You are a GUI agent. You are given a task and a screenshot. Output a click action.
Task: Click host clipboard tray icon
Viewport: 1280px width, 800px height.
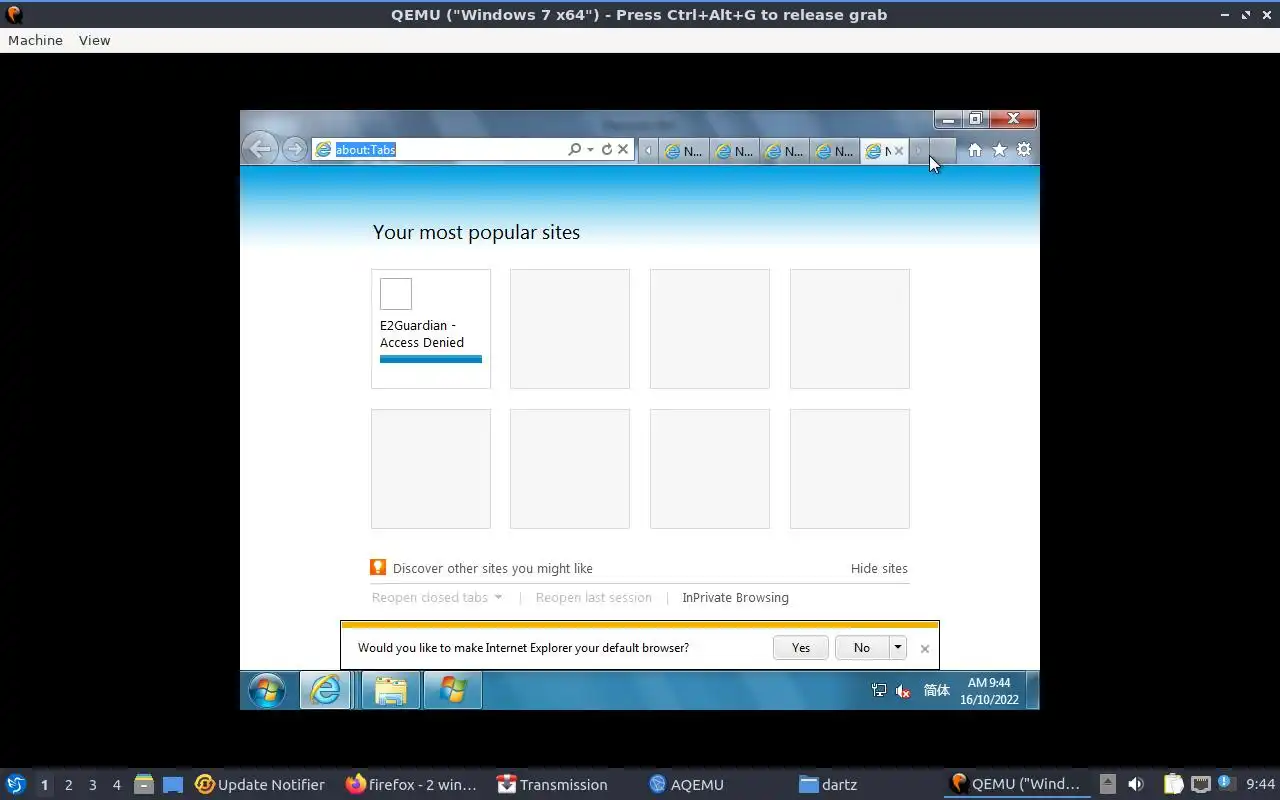(1173, 784)
